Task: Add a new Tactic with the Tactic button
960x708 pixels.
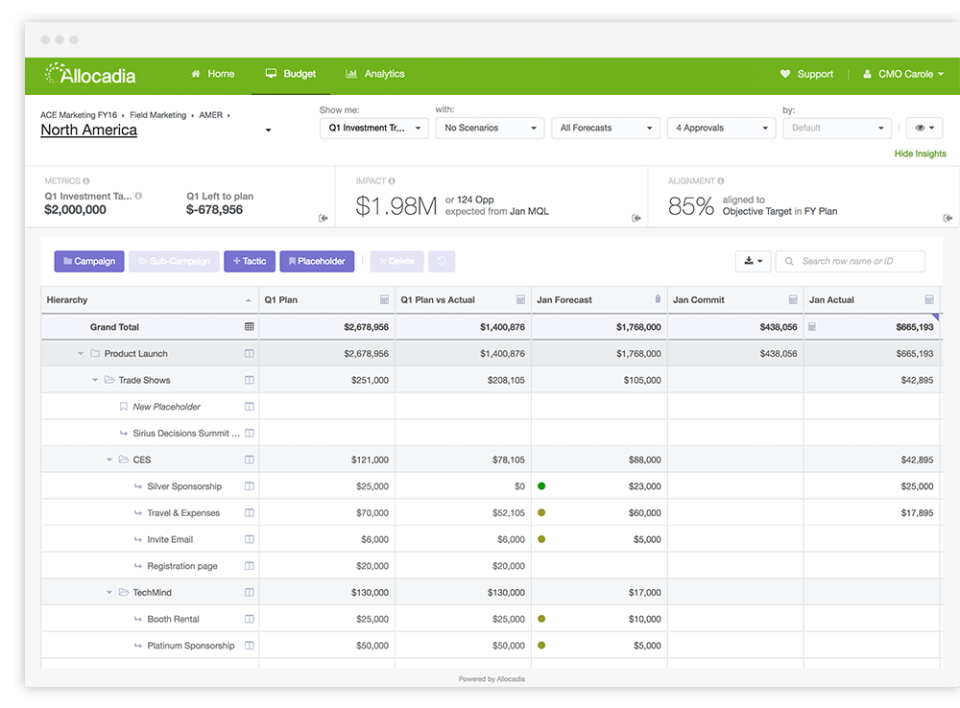Action: 249,261
